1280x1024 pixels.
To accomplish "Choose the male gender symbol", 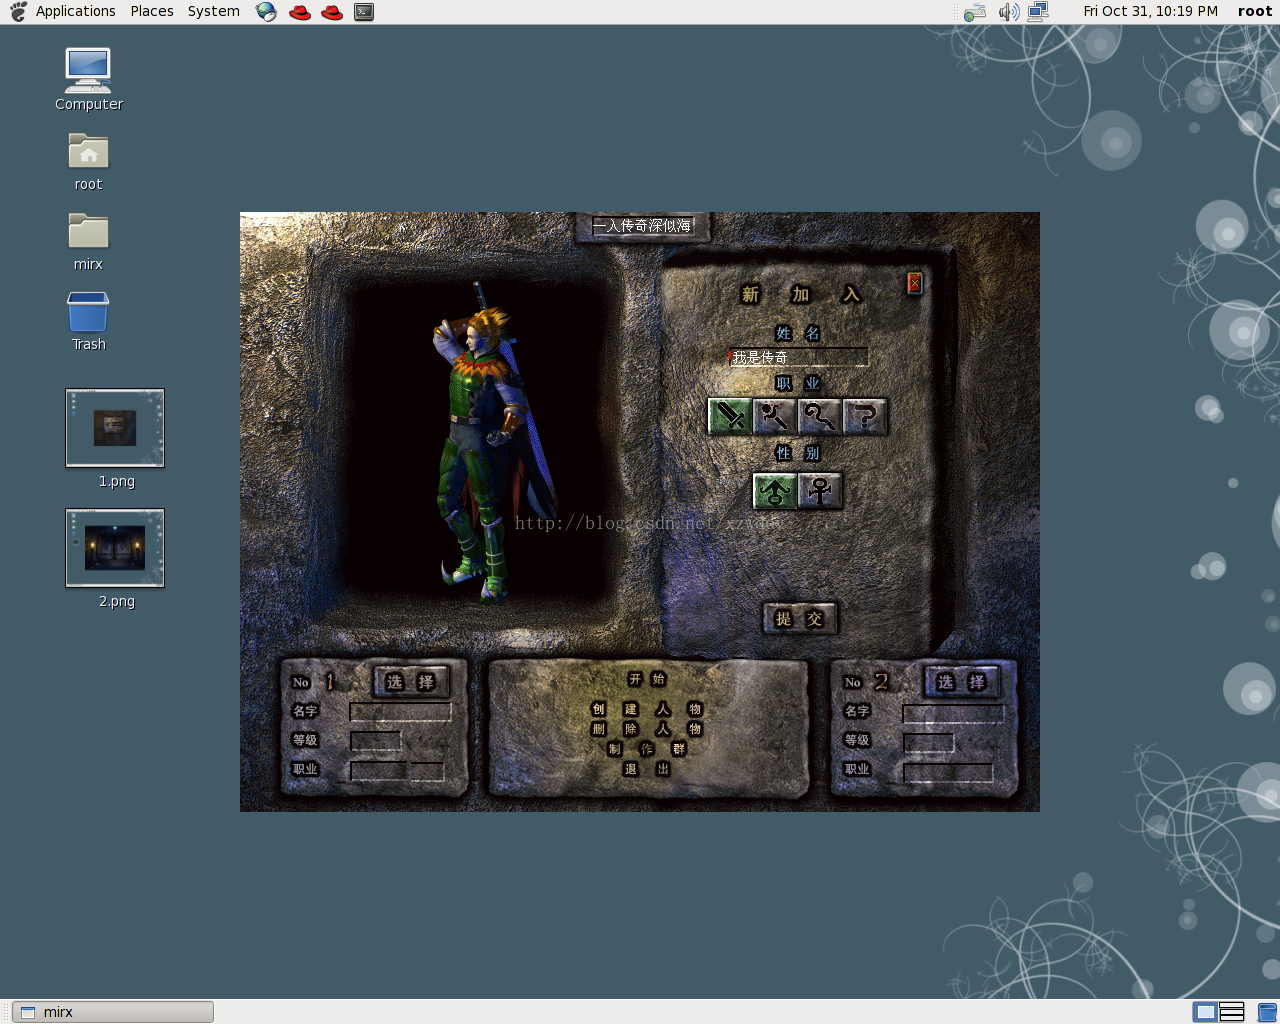I will pos(775,491).
